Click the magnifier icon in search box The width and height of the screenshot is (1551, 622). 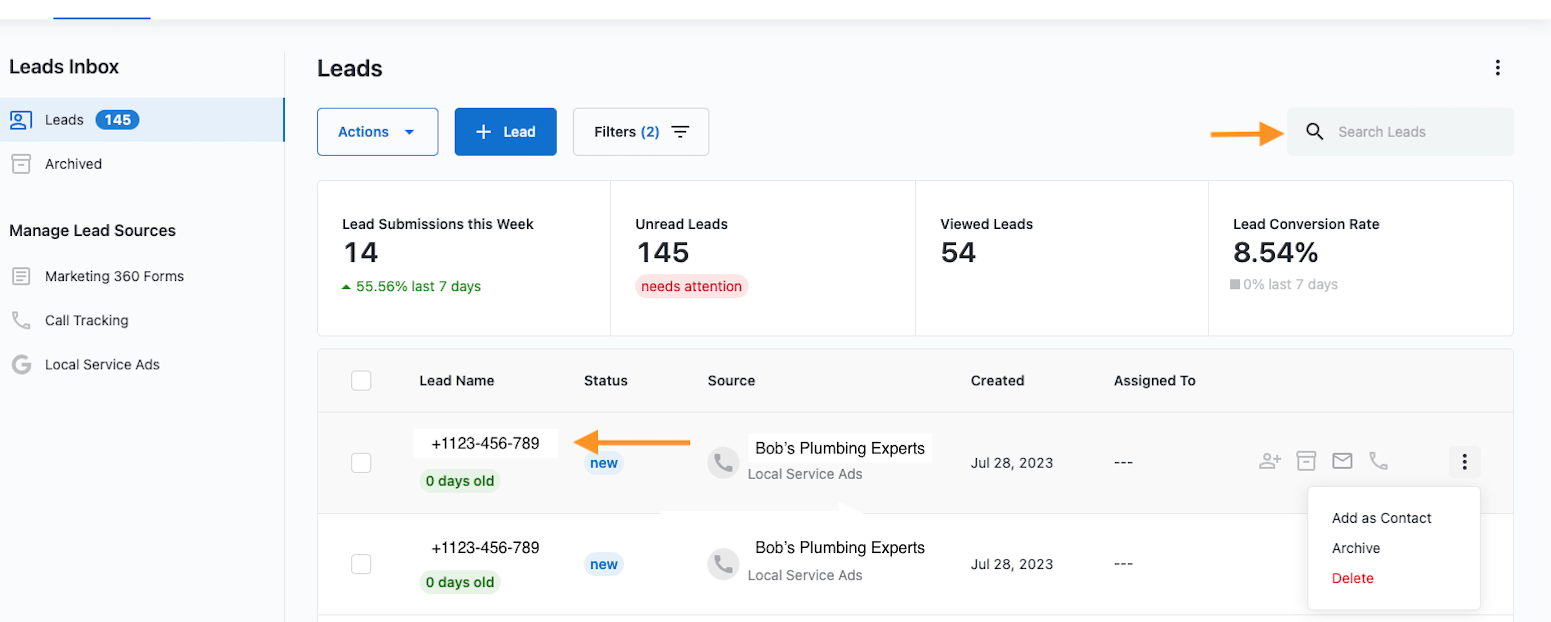(1315, 132)
